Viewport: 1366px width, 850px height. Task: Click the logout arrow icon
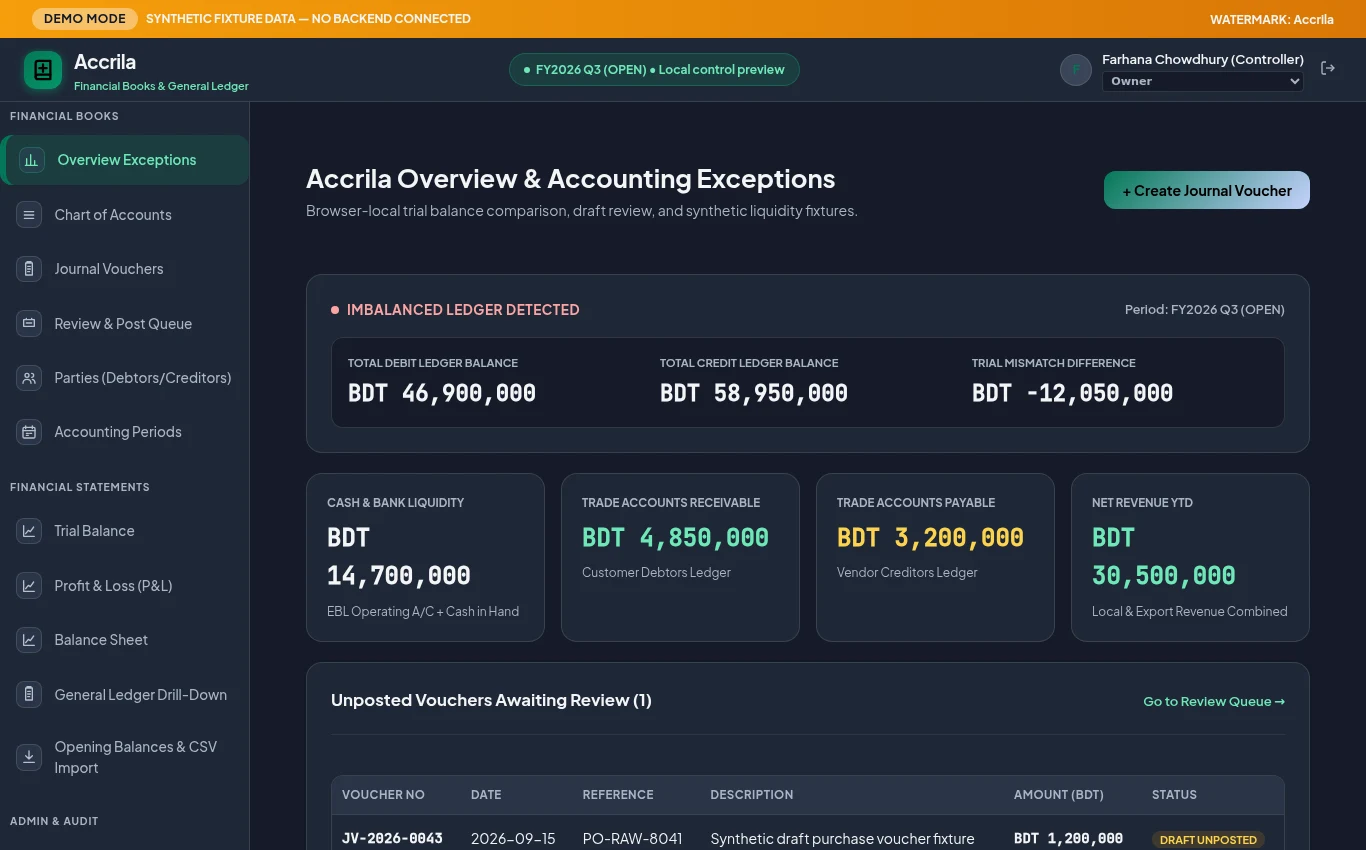click(x=1328, y=68)
